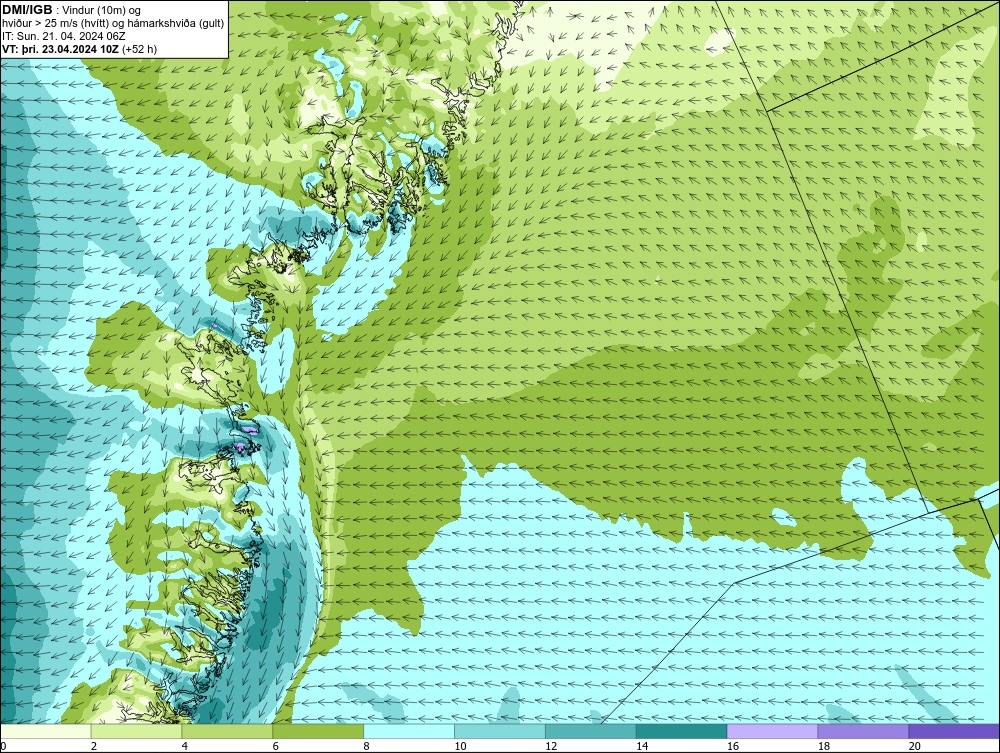Click the 'VT: þri. 23.04.2024 10Z' valid time
1000x753 pixels.
coord(61,48)
